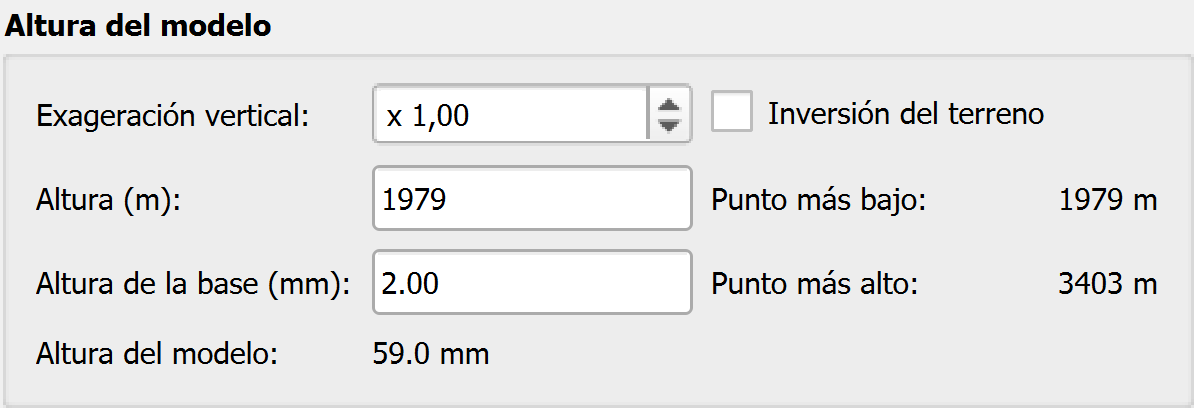
Task: Click the Altura de la base field 2.00
Action: click(x=532, y=282)
